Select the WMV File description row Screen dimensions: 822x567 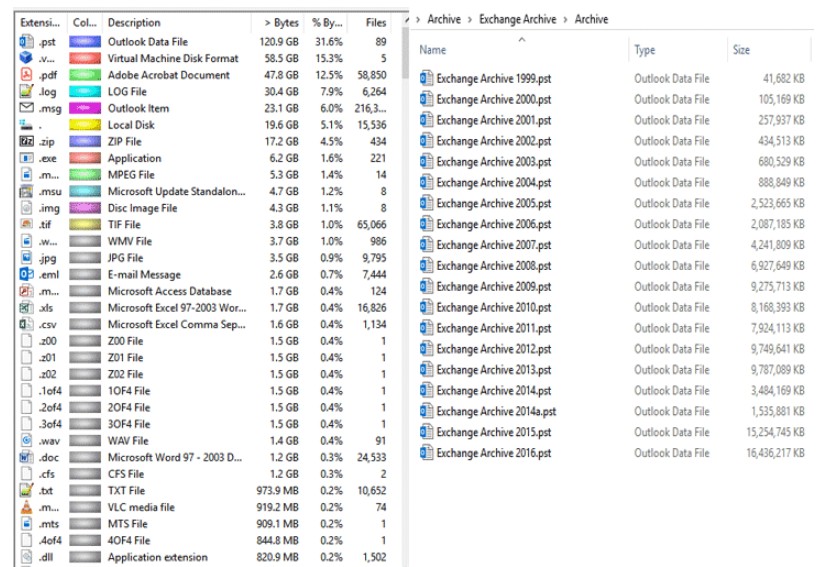tap(129, 241)
